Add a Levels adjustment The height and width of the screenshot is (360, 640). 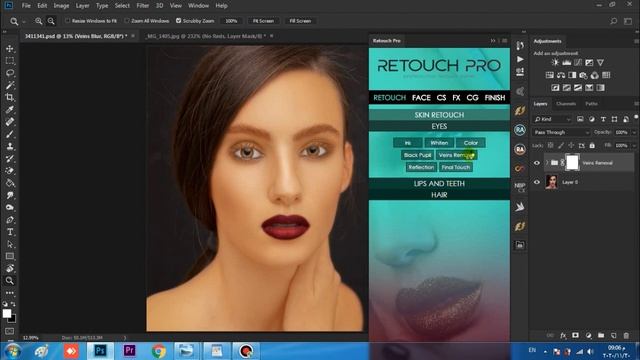(x=567, y=62)
